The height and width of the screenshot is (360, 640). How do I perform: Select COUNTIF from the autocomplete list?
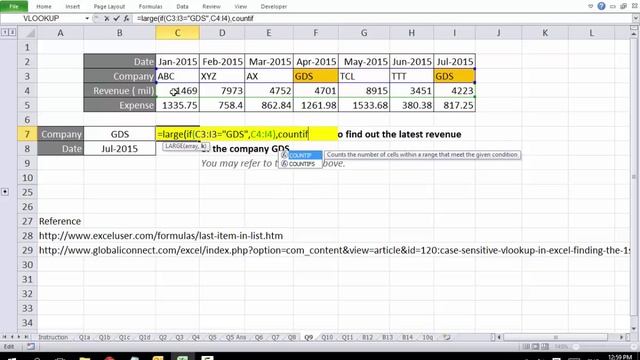[x=300, y=155]
